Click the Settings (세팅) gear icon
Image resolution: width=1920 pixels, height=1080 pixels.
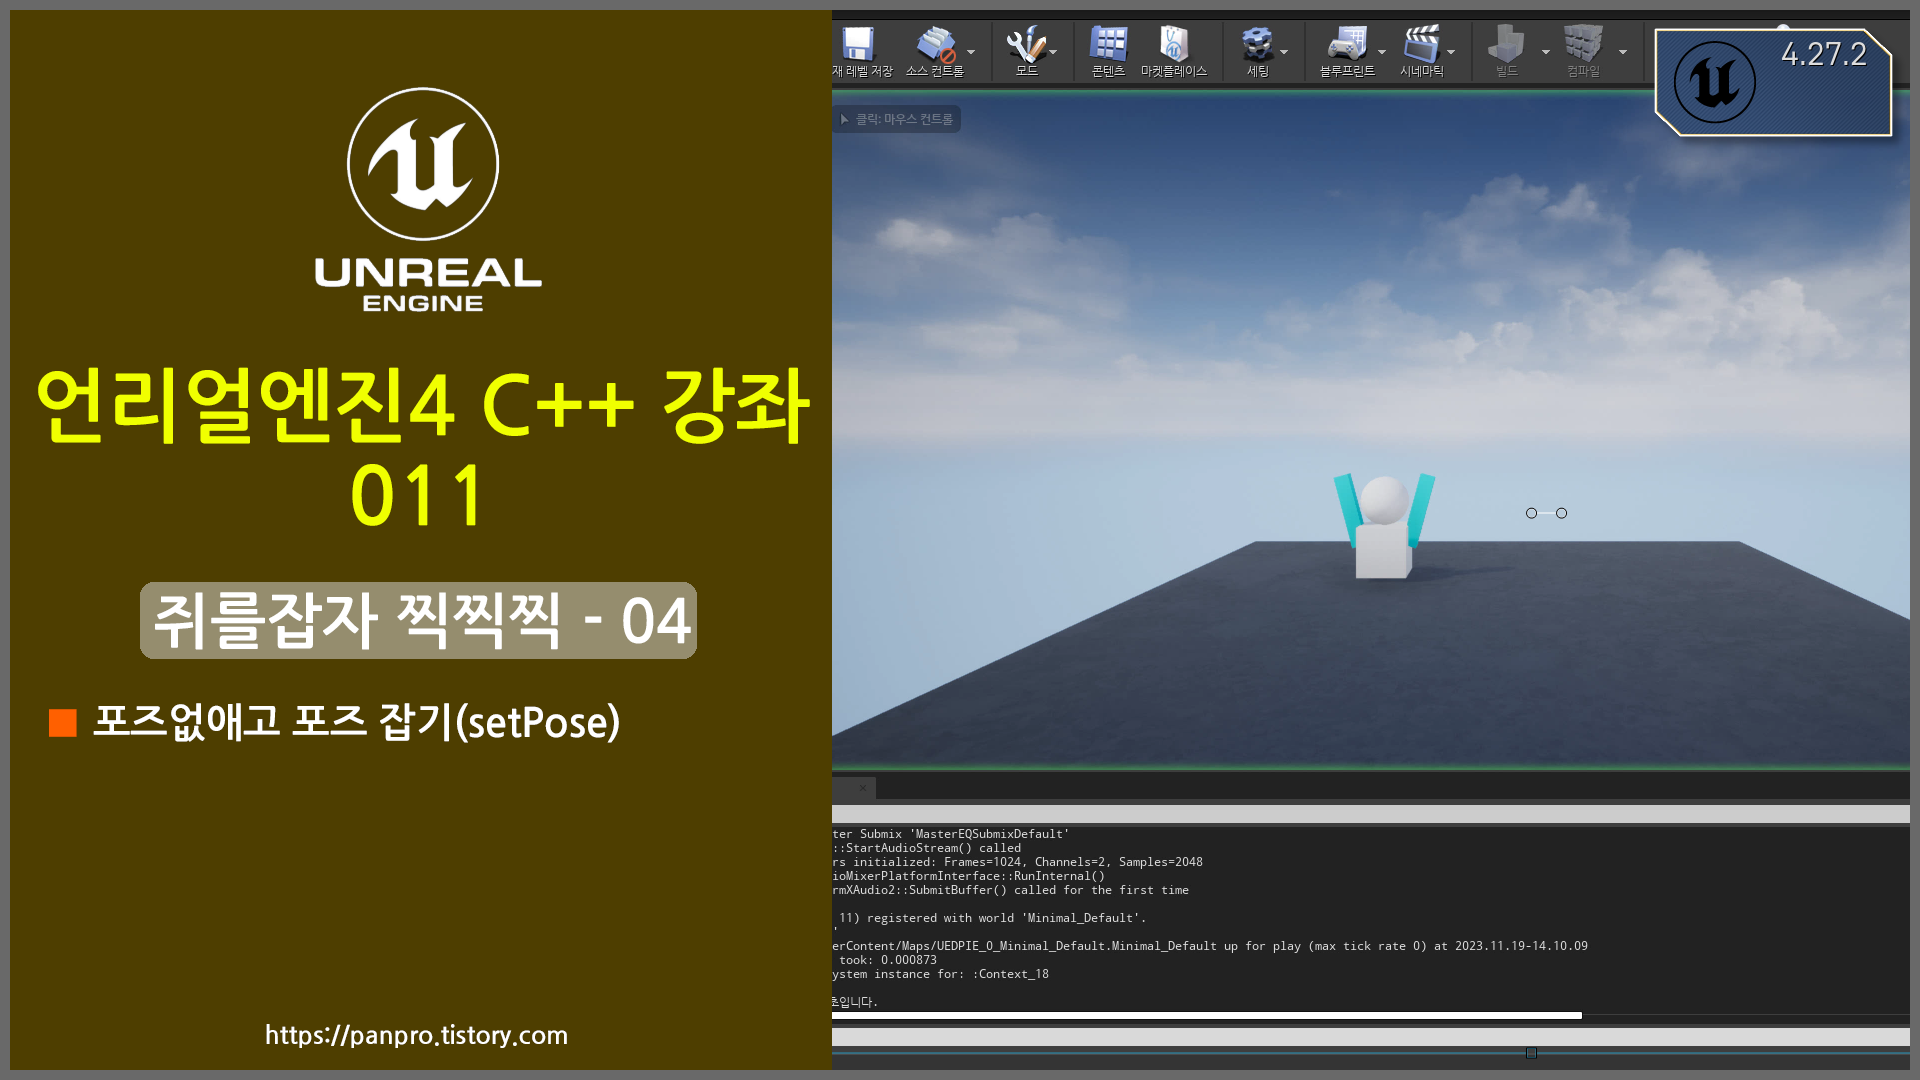pos(1257,45)
